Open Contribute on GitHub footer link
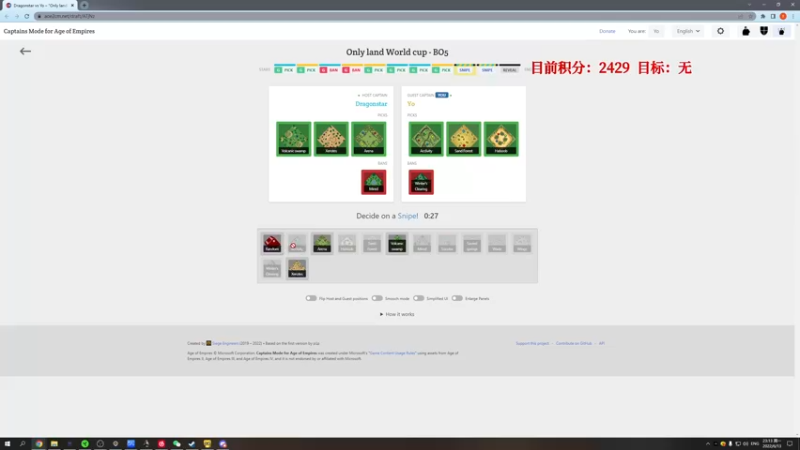The image size is (800, 450). (574, 343)
